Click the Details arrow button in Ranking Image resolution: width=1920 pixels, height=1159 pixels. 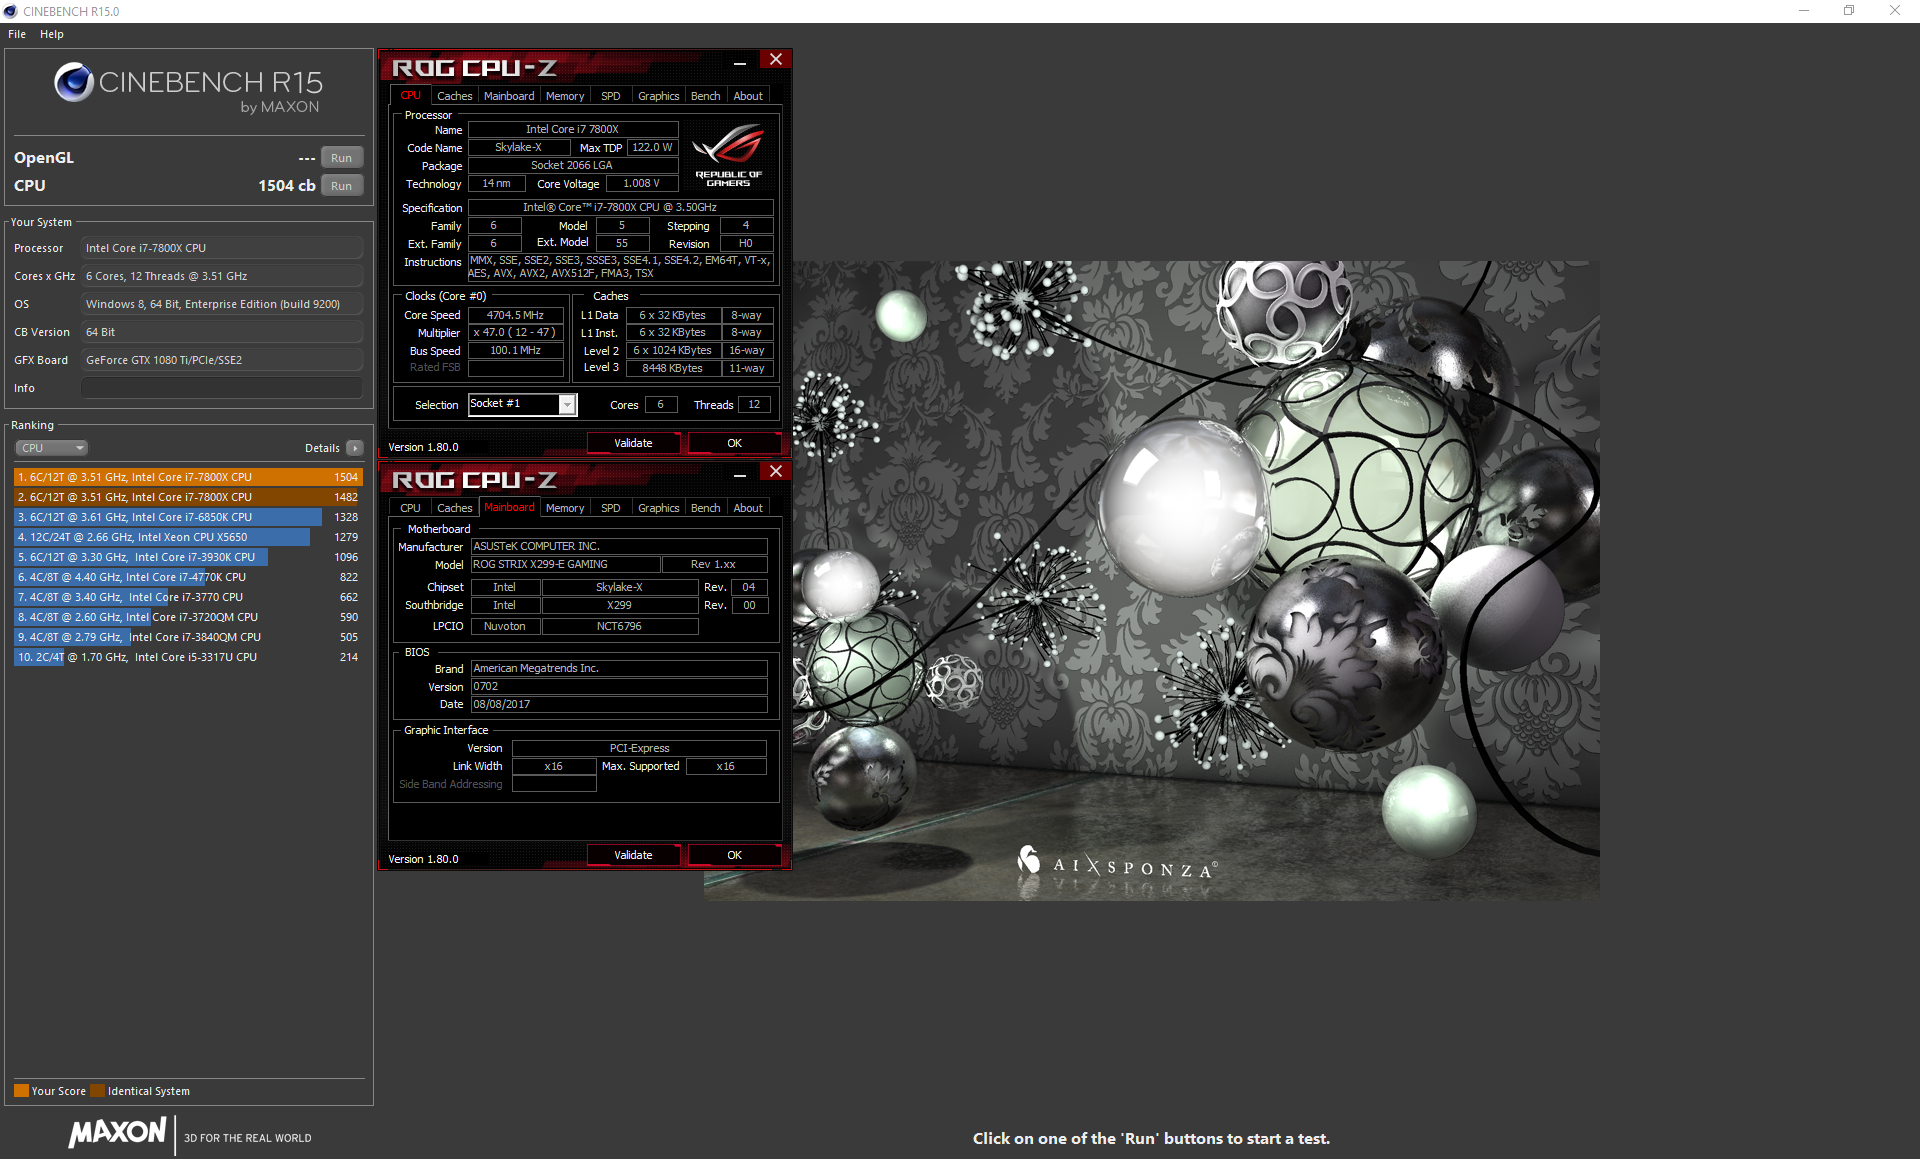(x=355, y=448)
